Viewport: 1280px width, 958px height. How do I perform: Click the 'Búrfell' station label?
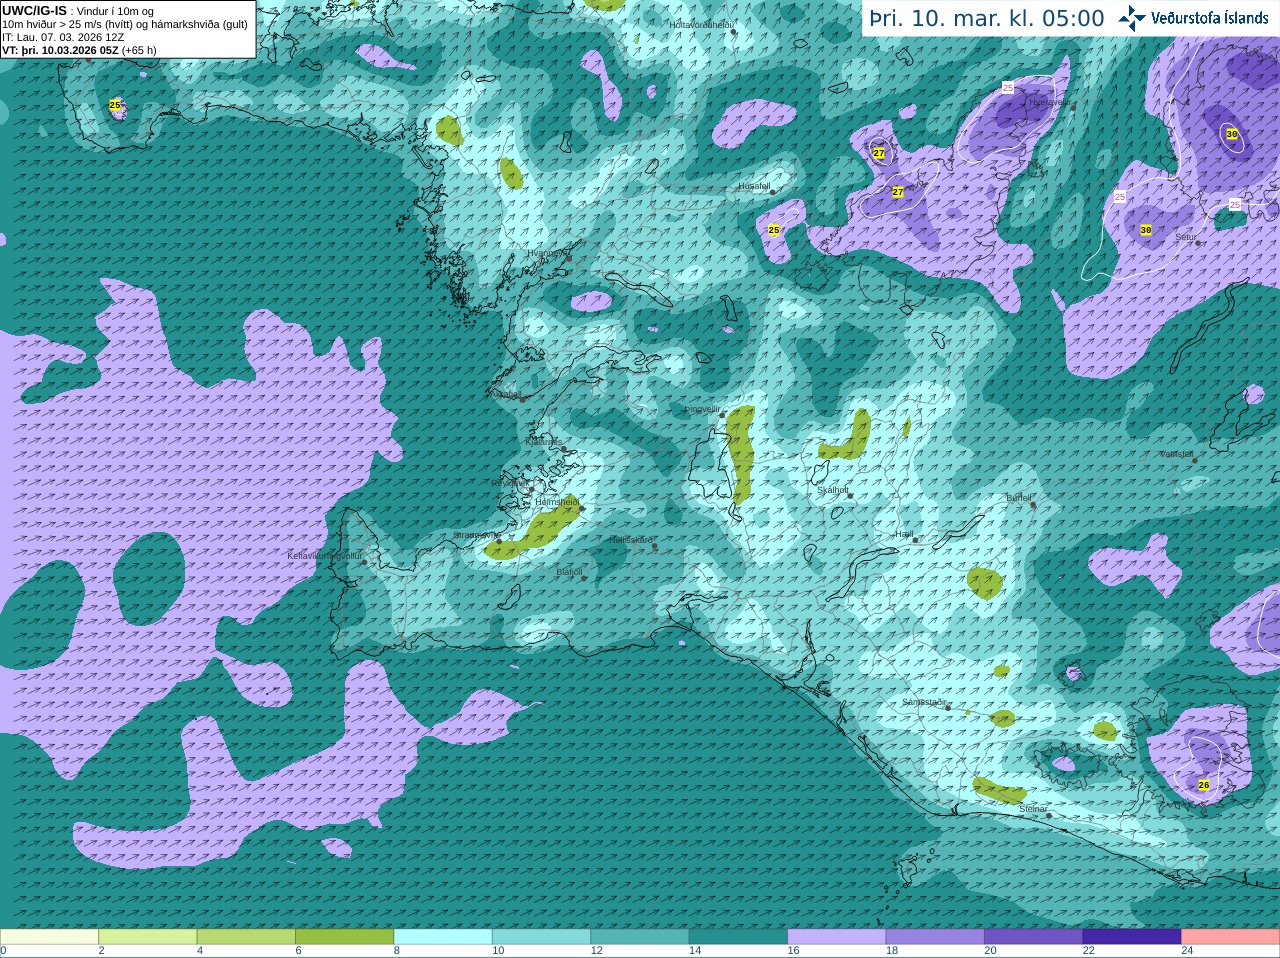(x=1019, y=497)
